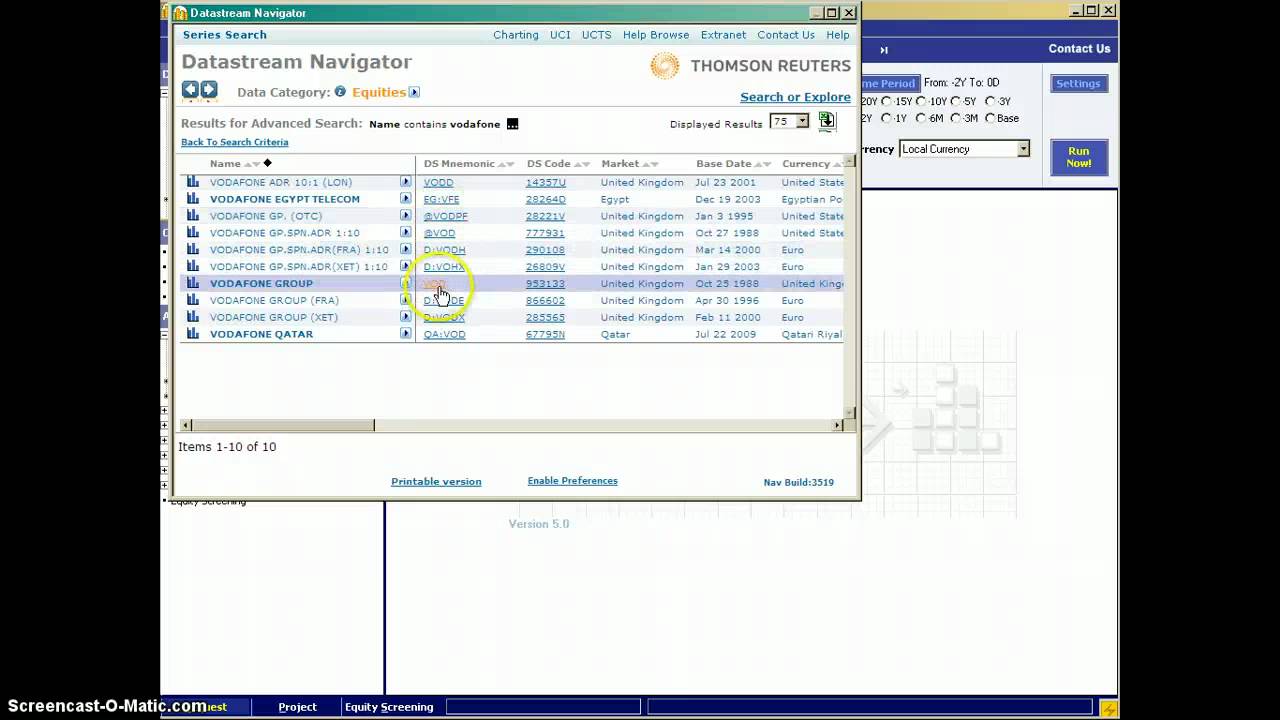Screen dimensions: 1280x720
Task: Click the Run Now! button
Action: click(x=1079, y=157)
